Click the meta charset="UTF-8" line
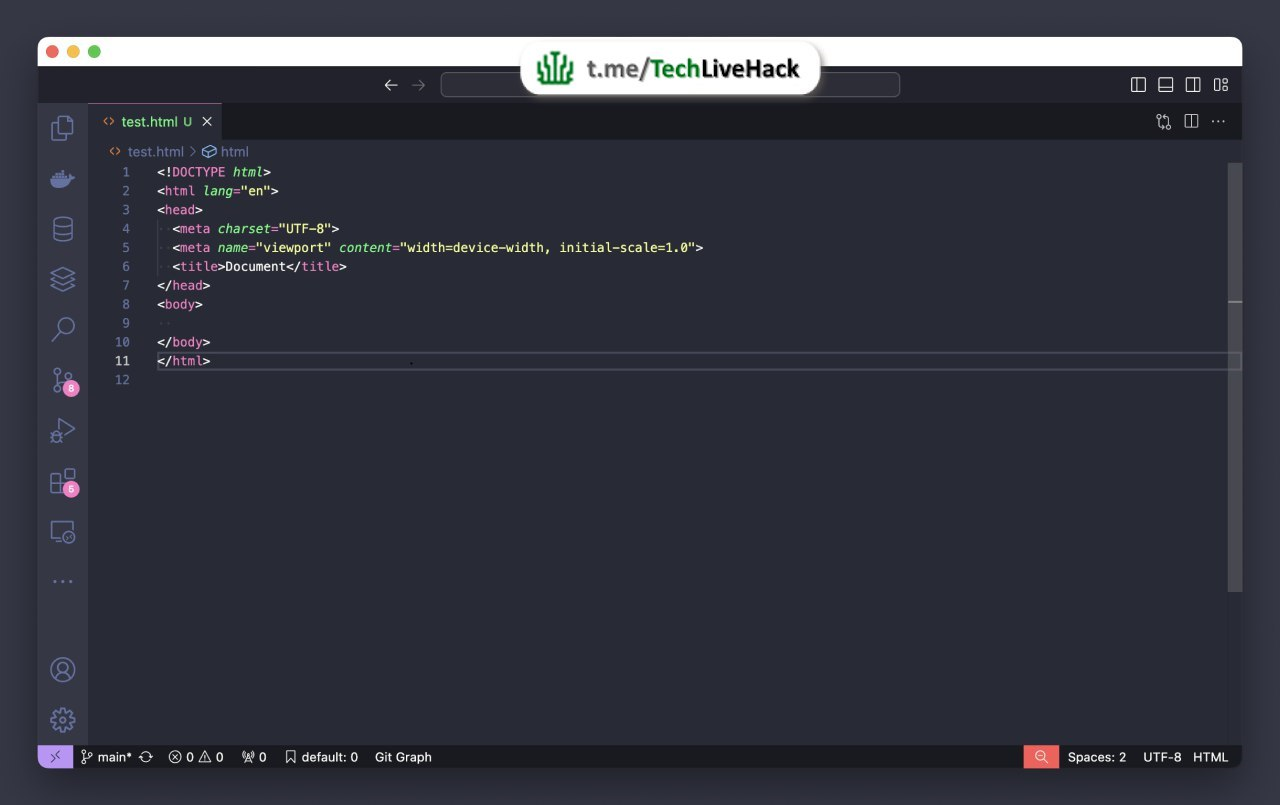Screen dimensions: 1280x805 [256, 229]
